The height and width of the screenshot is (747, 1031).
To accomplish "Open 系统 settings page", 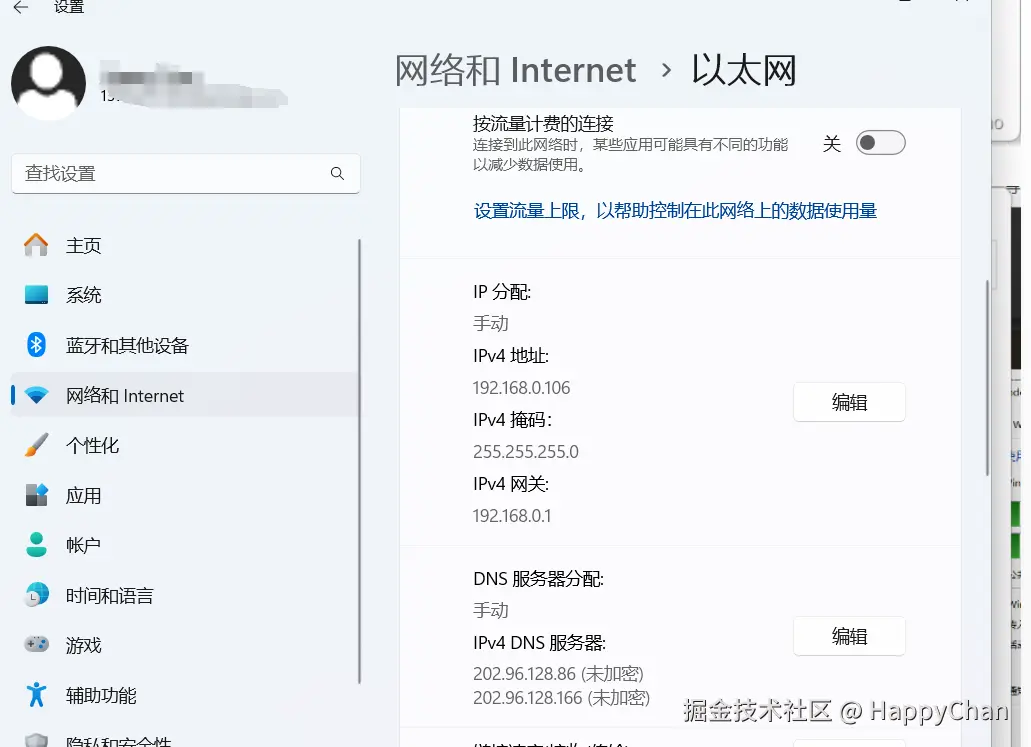I will coord(185,295).
